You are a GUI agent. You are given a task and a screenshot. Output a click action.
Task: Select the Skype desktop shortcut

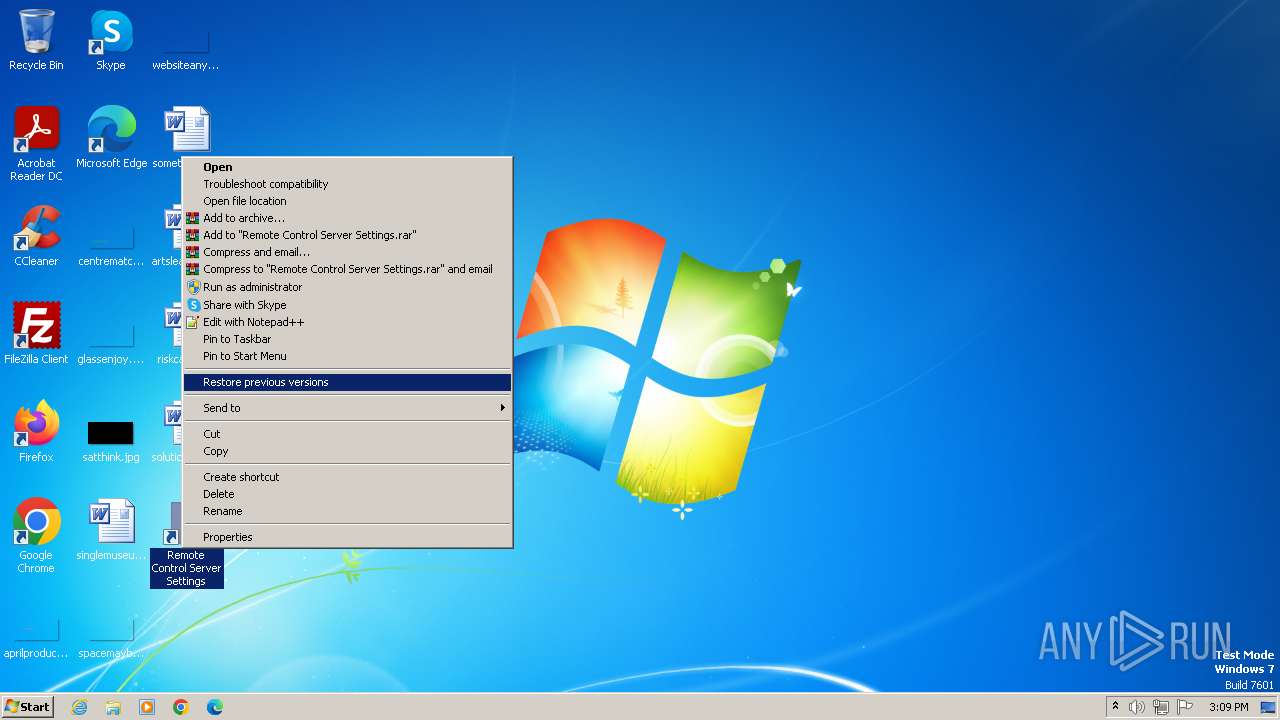[x=110, y=40]
